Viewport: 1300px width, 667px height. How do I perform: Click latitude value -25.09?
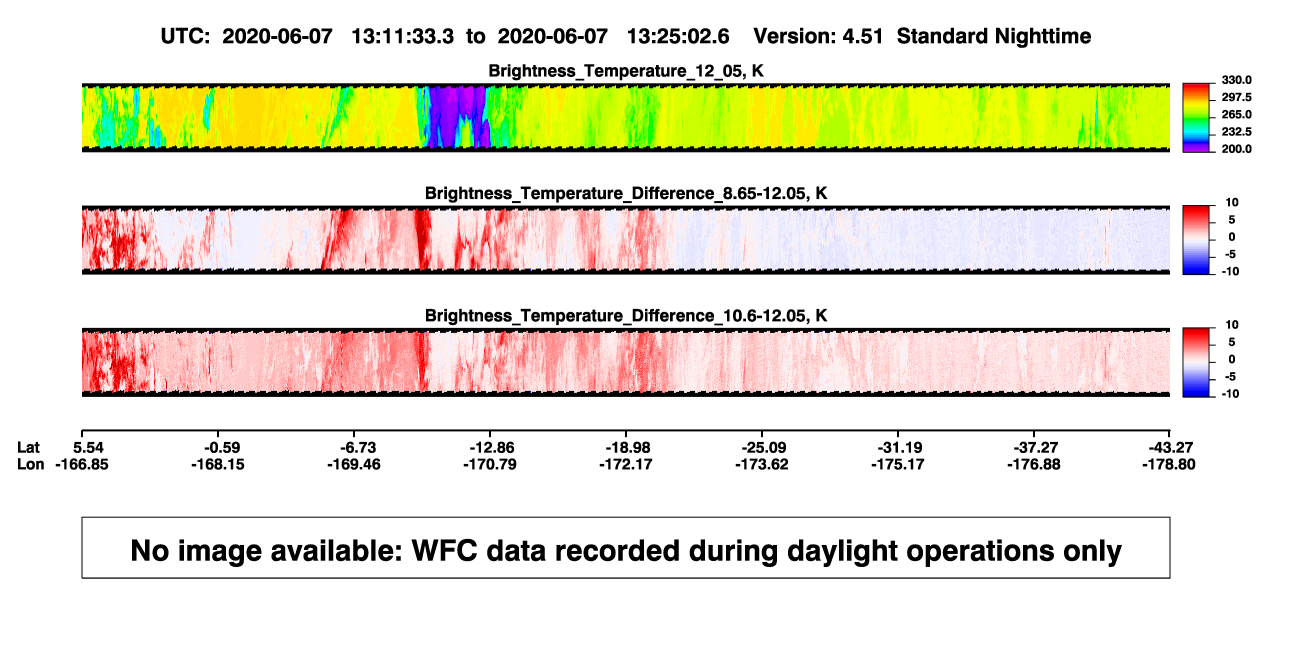[761, 447]
